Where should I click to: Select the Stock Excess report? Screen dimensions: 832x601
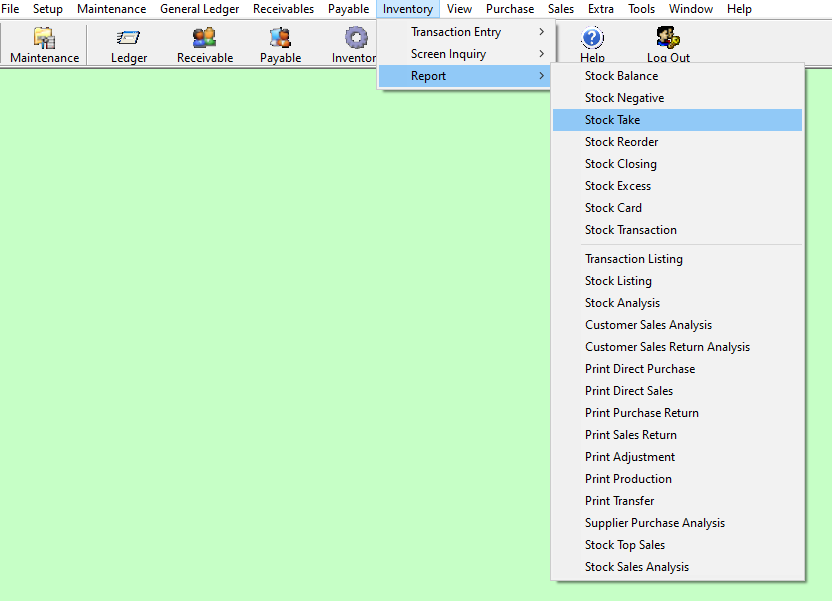[x=678, y=186]
